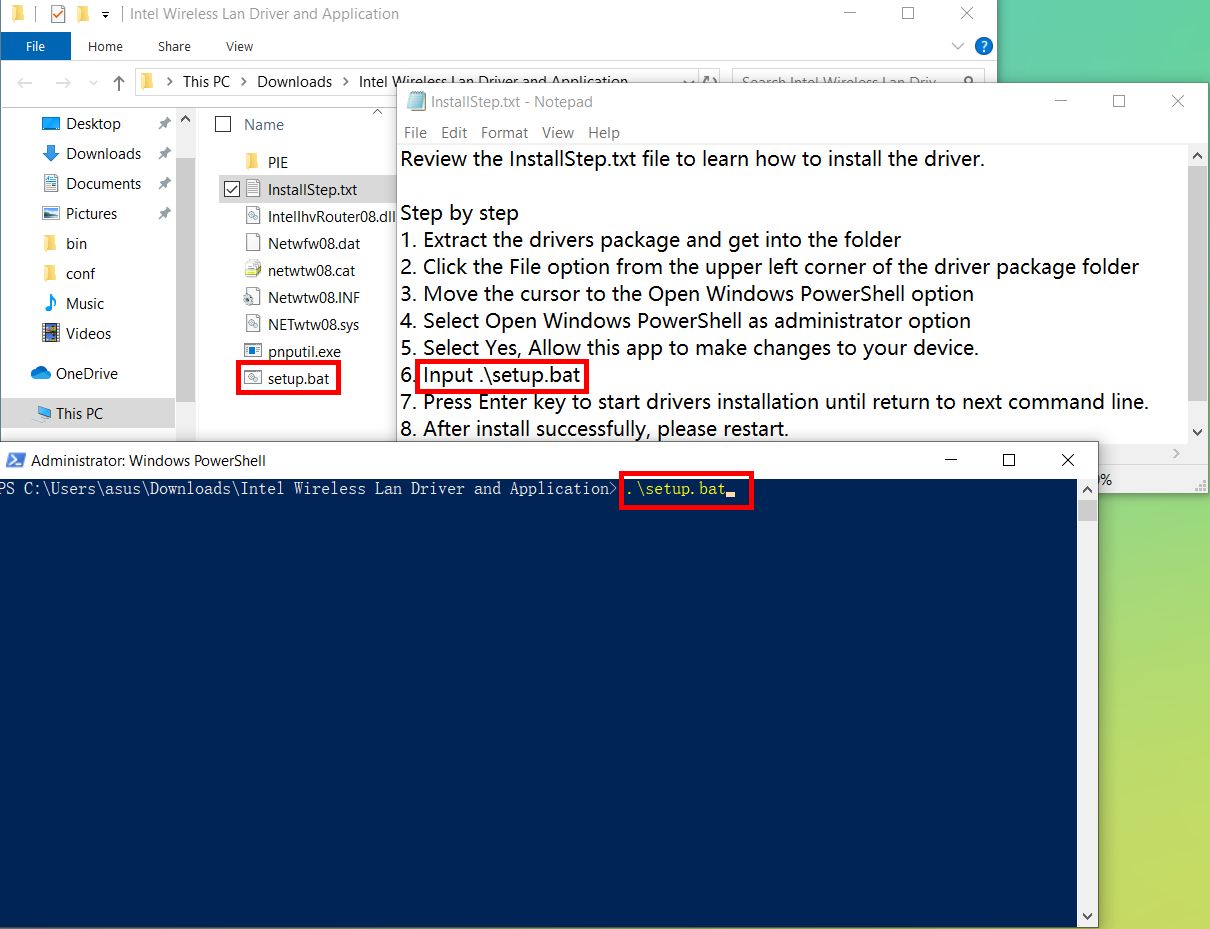Click the pin icon next to Pictures
The image size is (1210, 929).
[164, 214]
